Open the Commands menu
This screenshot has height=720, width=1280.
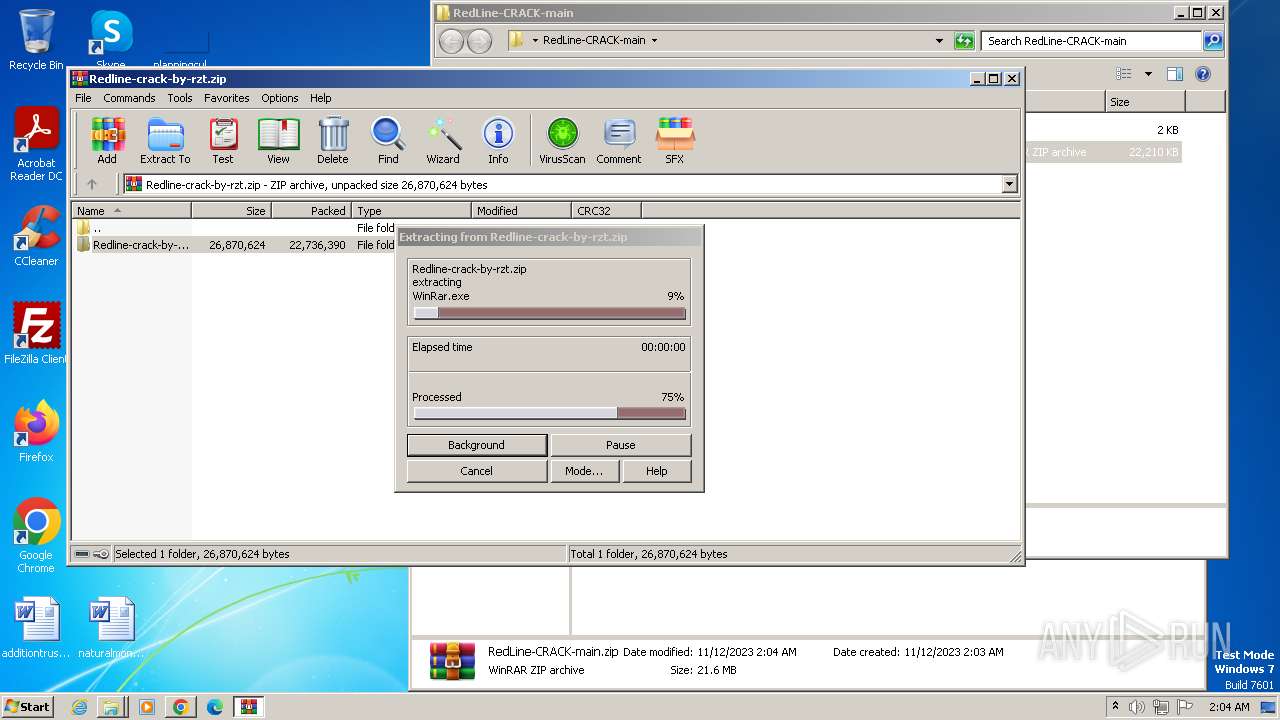click(x=129, y=98)
